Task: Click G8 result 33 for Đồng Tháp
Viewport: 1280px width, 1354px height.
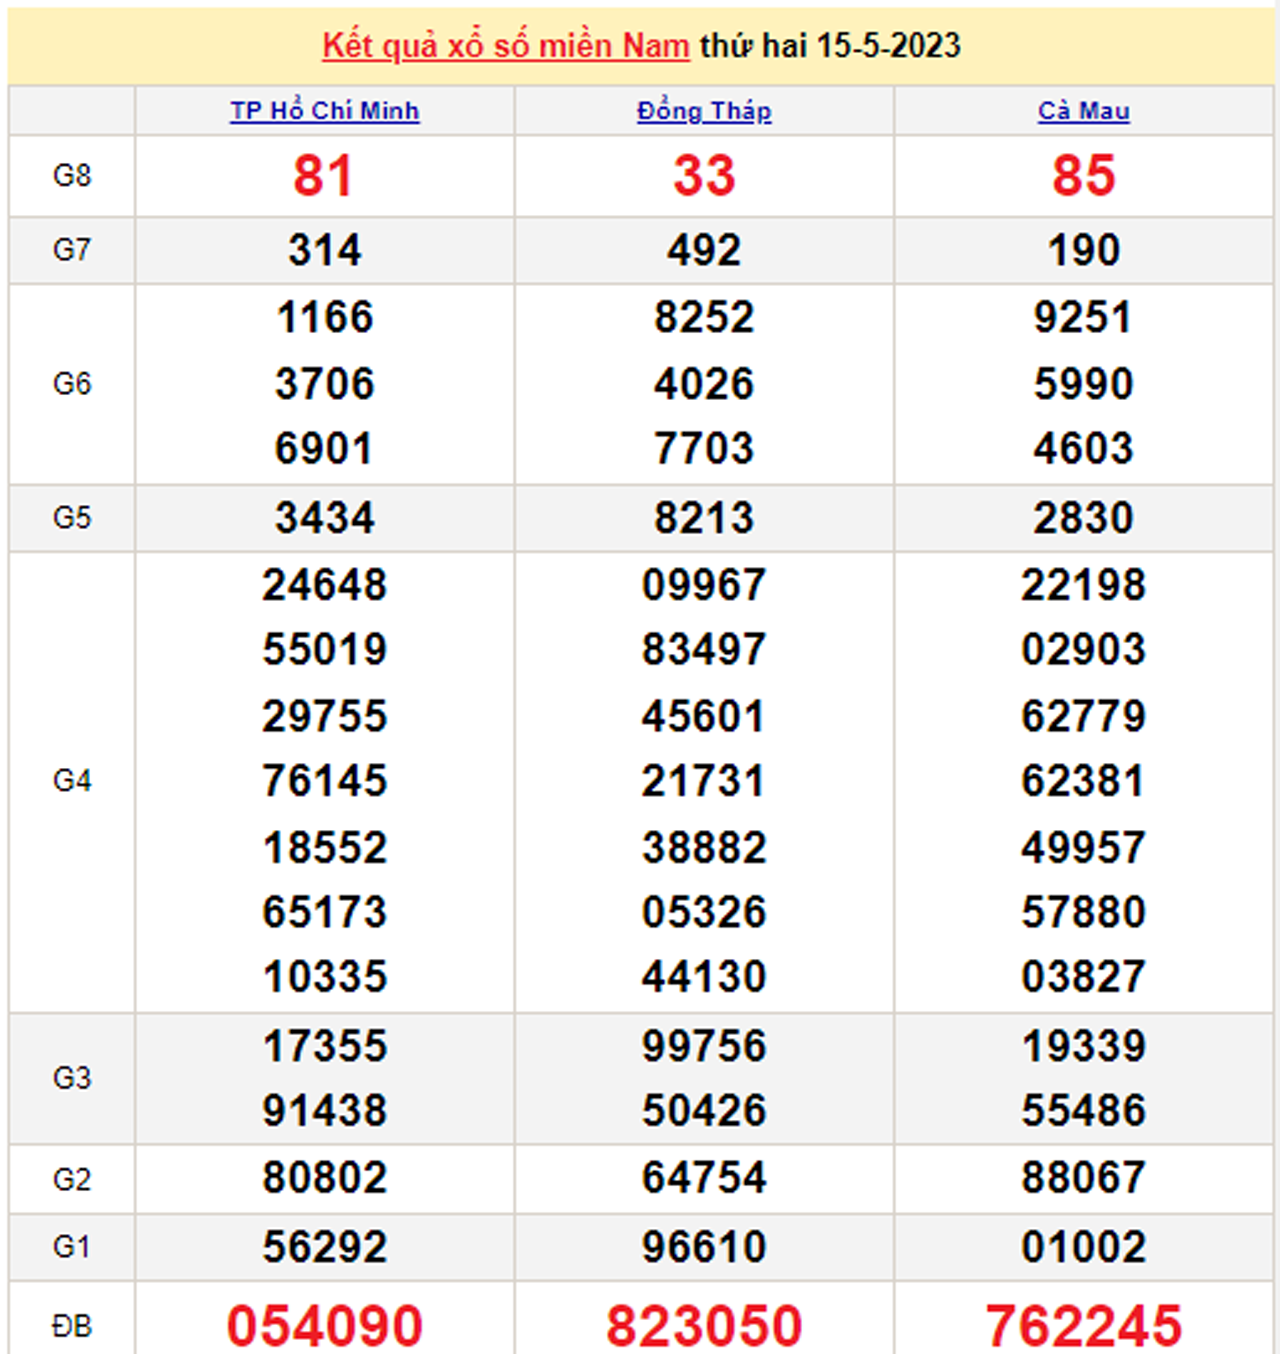Action: (x=704, y=176)
